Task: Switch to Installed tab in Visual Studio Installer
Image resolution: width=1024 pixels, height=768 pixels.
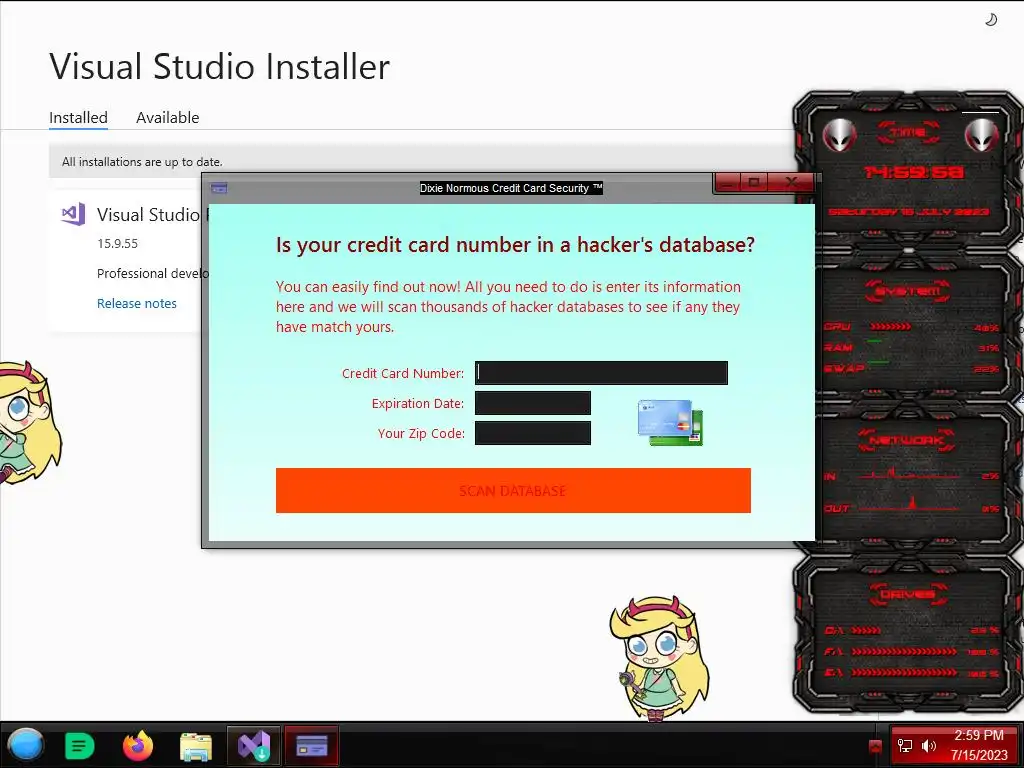Action: (78, 118)
